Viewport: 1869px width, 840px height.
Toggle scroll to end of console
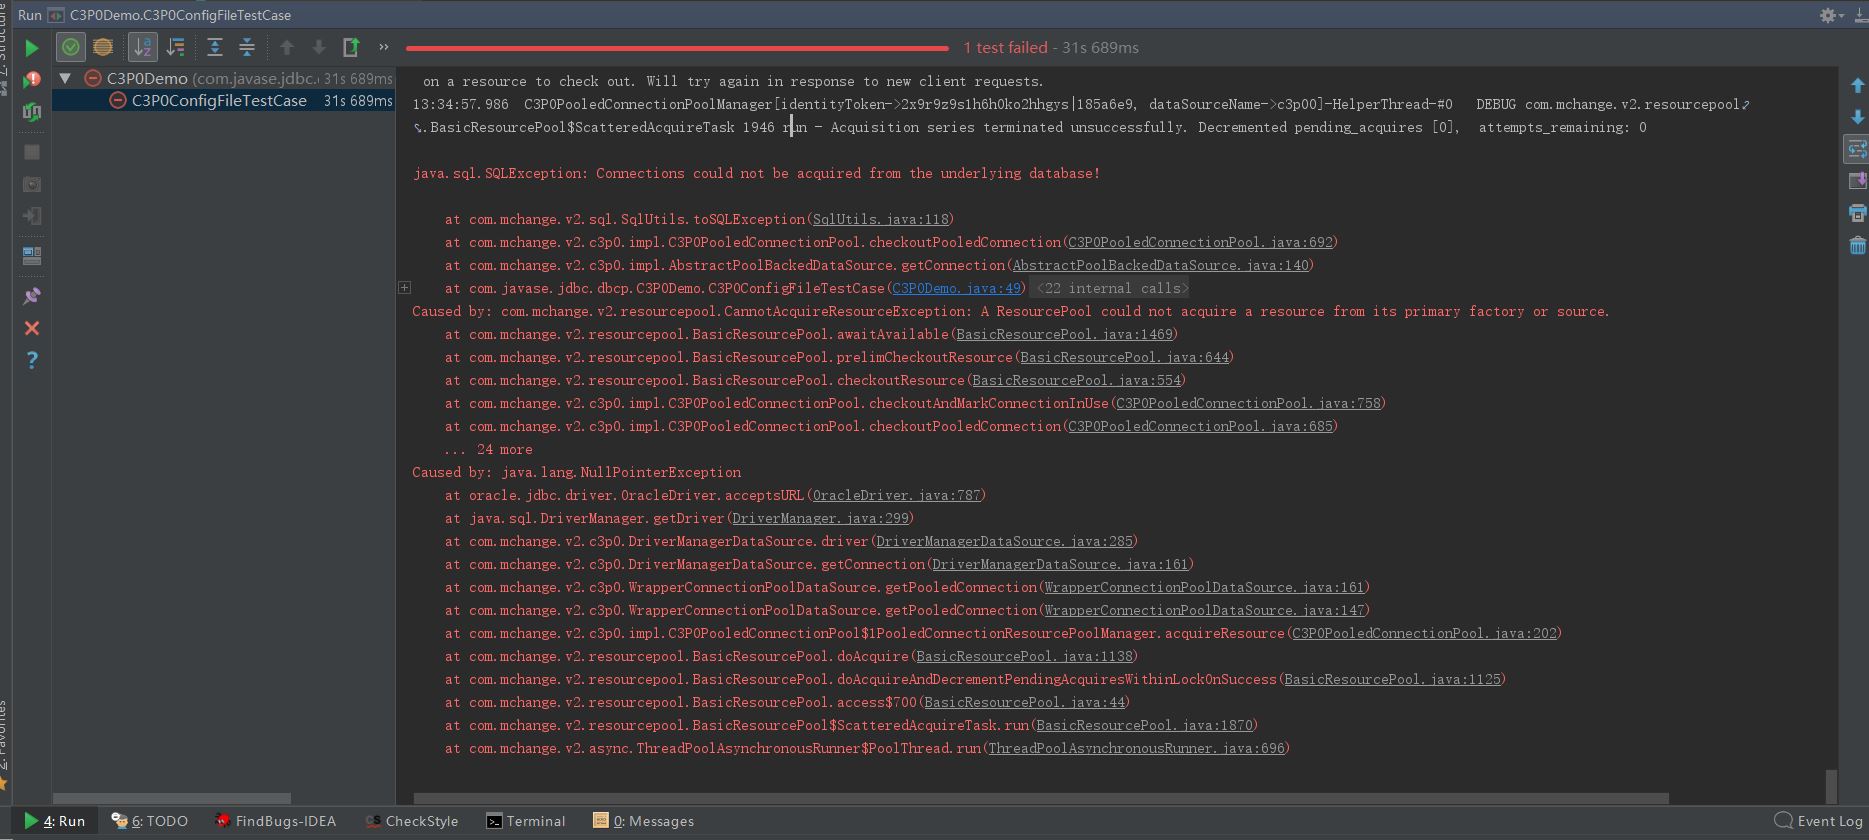1857,181
